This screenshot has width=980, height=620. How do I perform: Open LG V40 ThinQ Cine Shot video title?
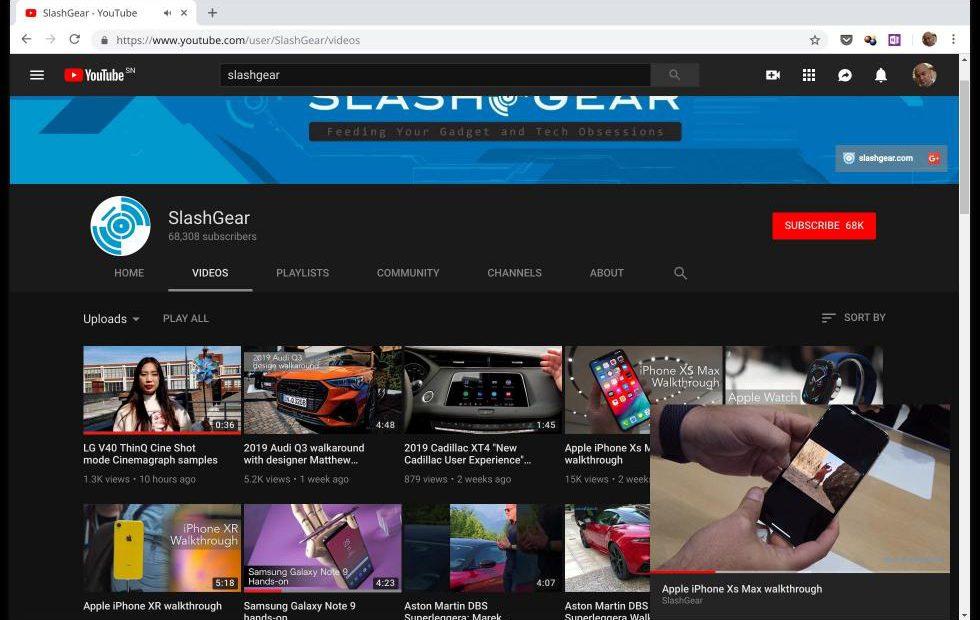pyautogui.click(x=151, y=454)
